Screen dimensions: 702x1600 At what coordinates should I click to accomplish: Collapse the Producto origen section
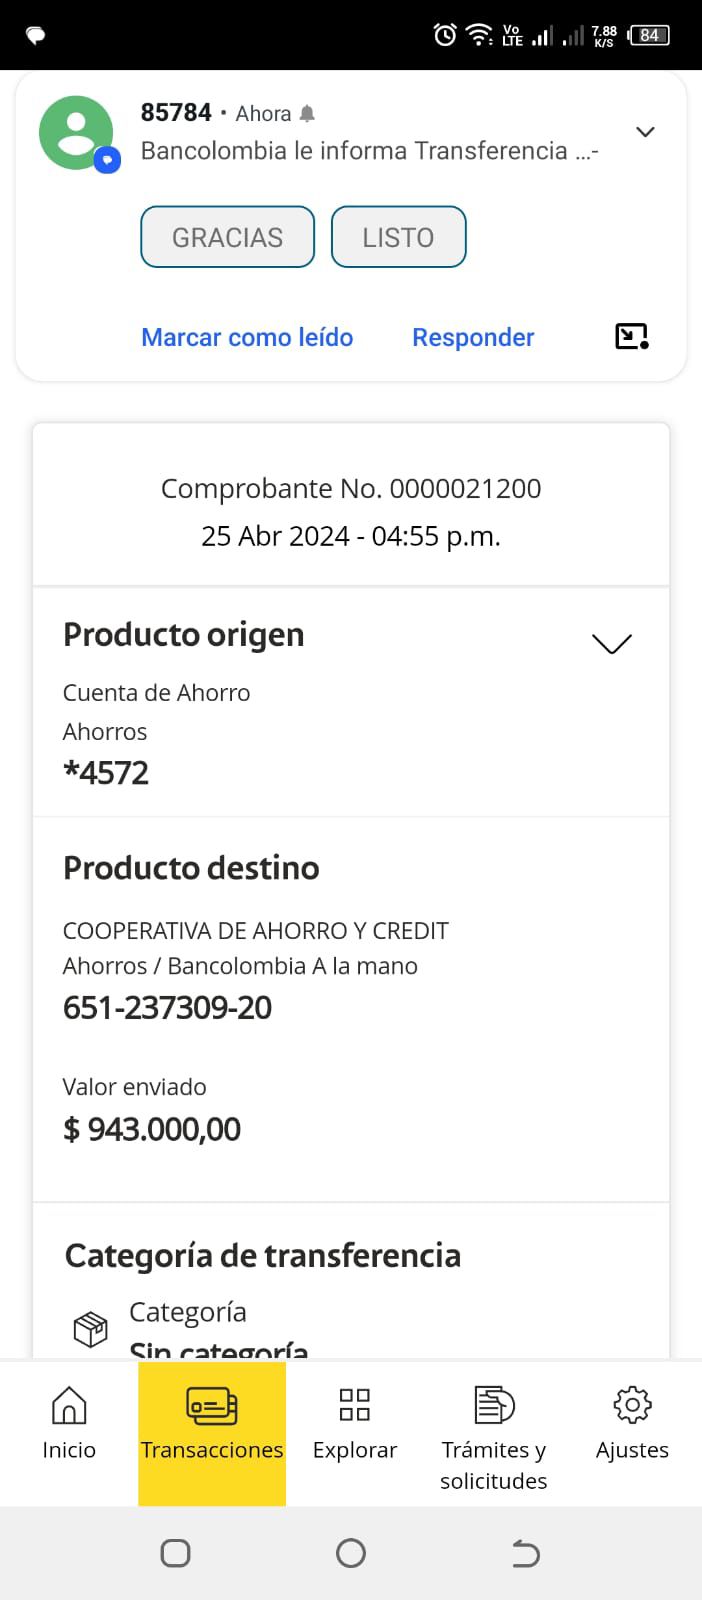click(x=612, y=643)
